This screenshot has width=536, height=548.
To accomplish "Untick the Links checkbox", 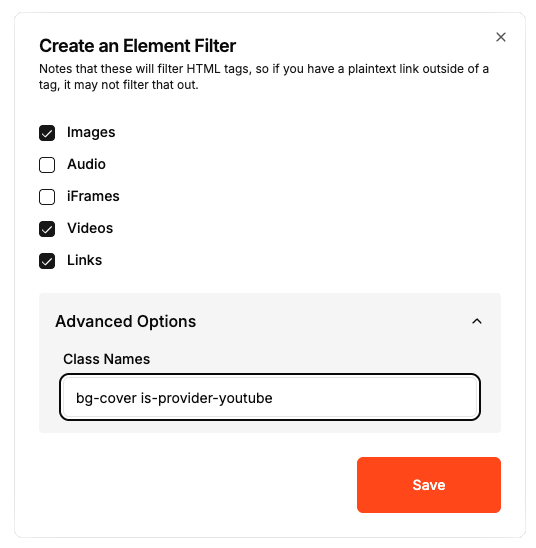I will click(x=47, y=261).
